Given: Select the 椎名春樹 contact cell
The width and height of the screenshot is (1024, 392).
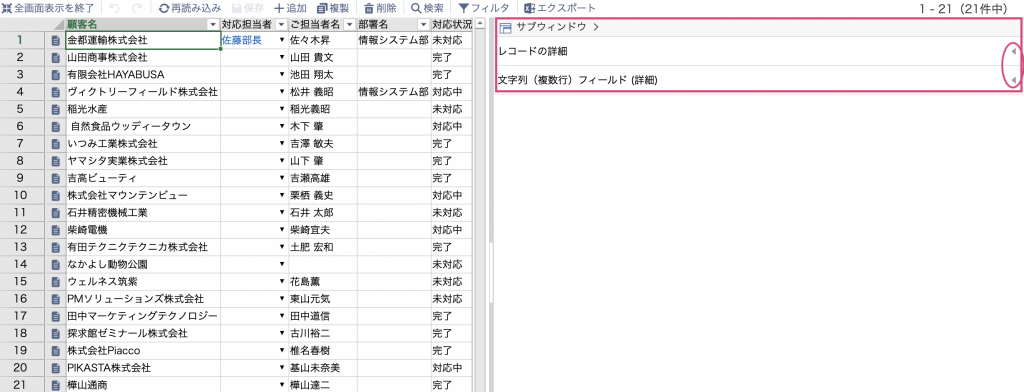Looking at the screenshot, I should point(323,351).
